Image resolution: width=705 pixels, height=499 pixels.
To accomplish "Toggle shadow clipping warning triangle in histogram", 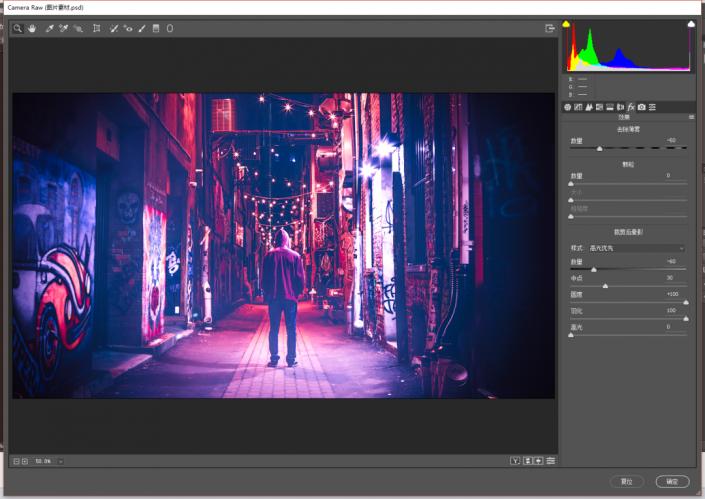I will click(x=567, y=24).
